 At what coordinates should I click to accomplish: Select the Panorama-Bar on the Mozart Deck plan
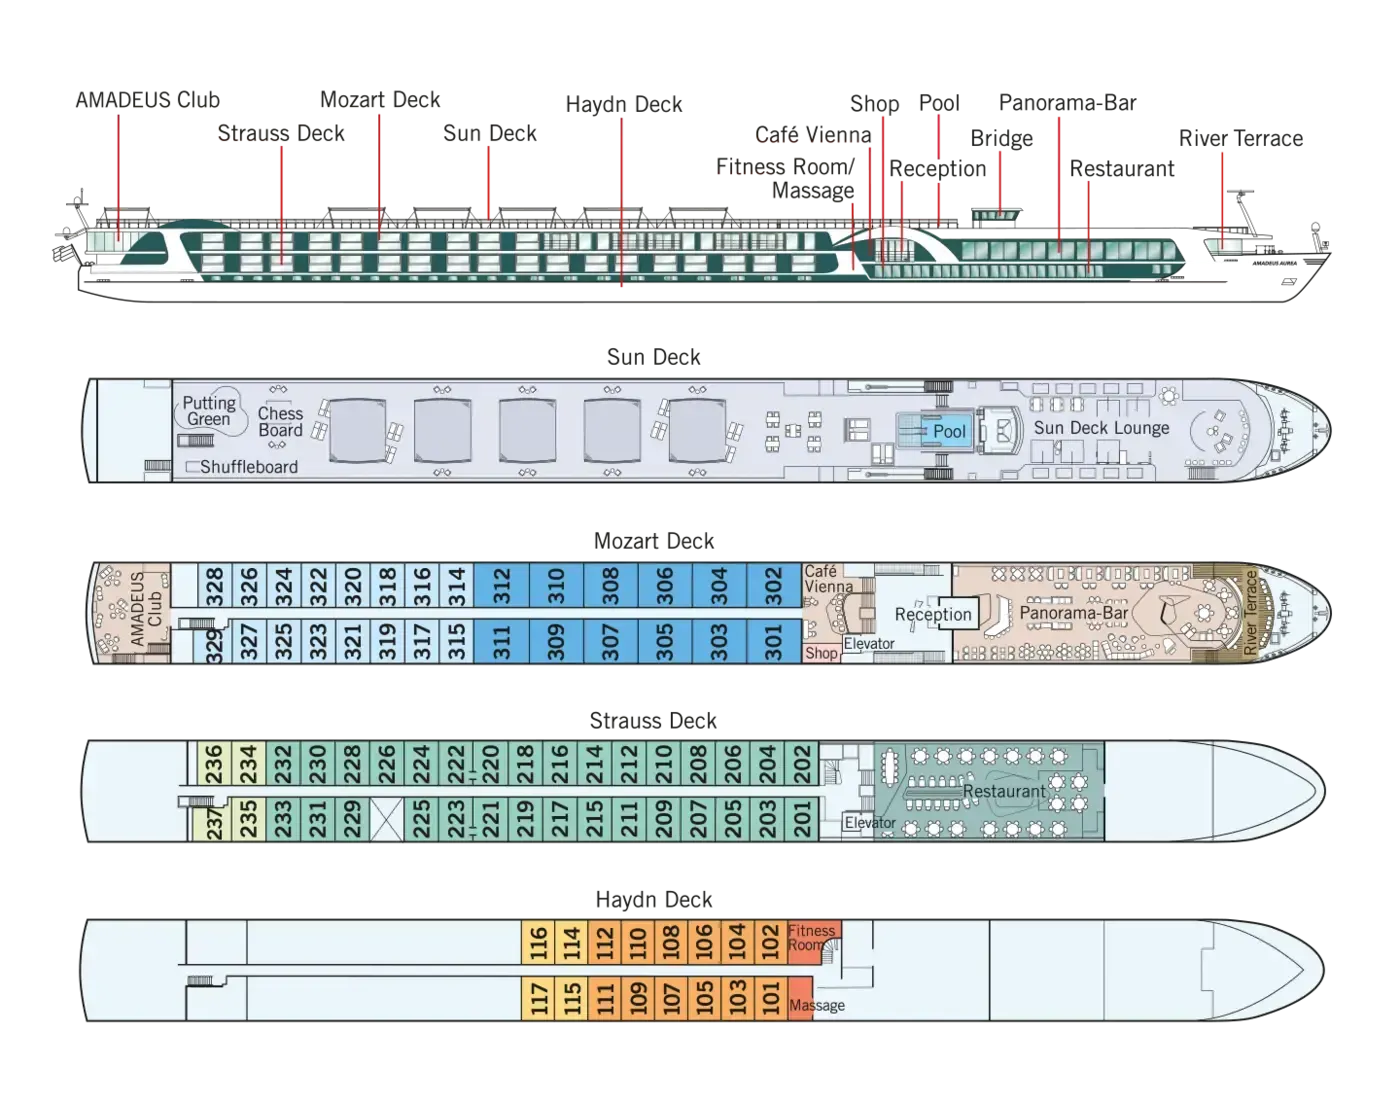[x=1073, y=613]
